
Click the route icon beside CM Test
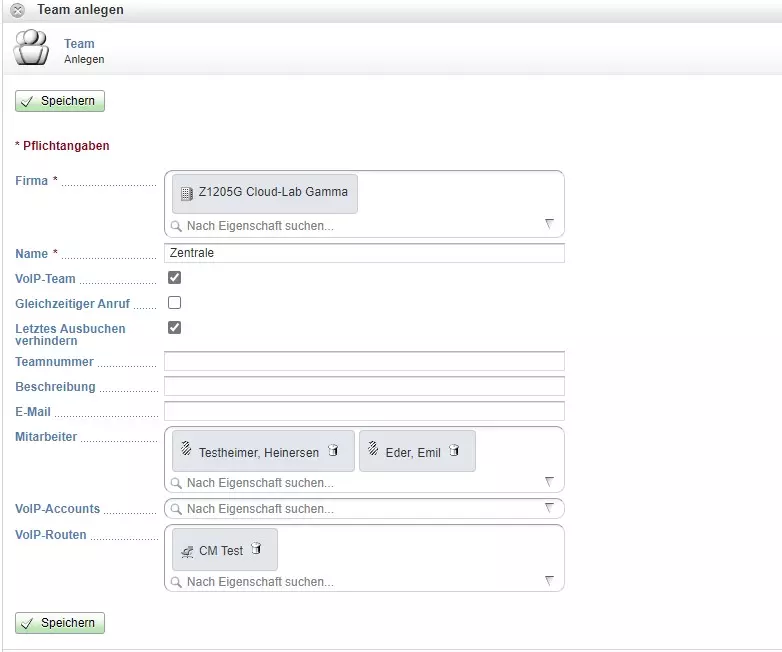(x=187, y=552)
